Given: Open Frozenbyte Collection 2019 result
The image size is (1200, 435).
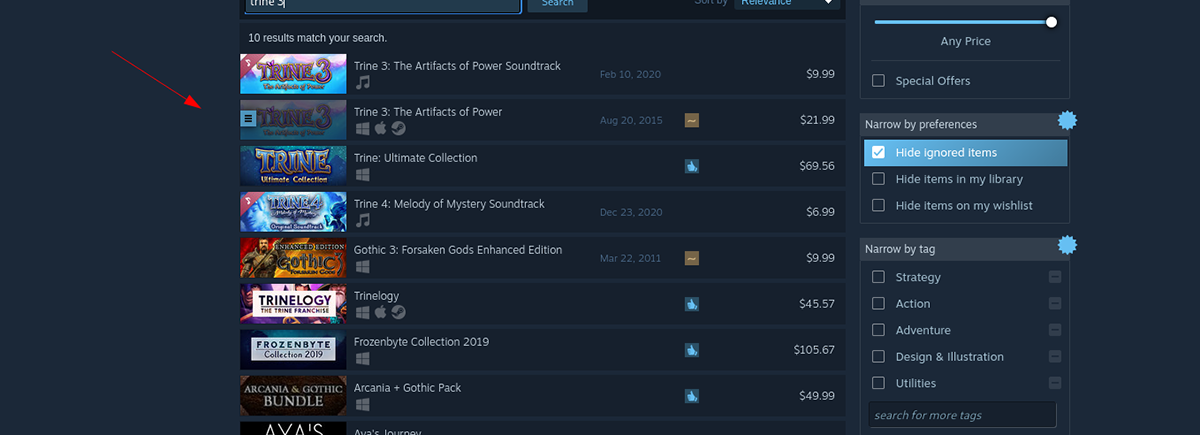Looking at the screenshot, I should point(421,342).
